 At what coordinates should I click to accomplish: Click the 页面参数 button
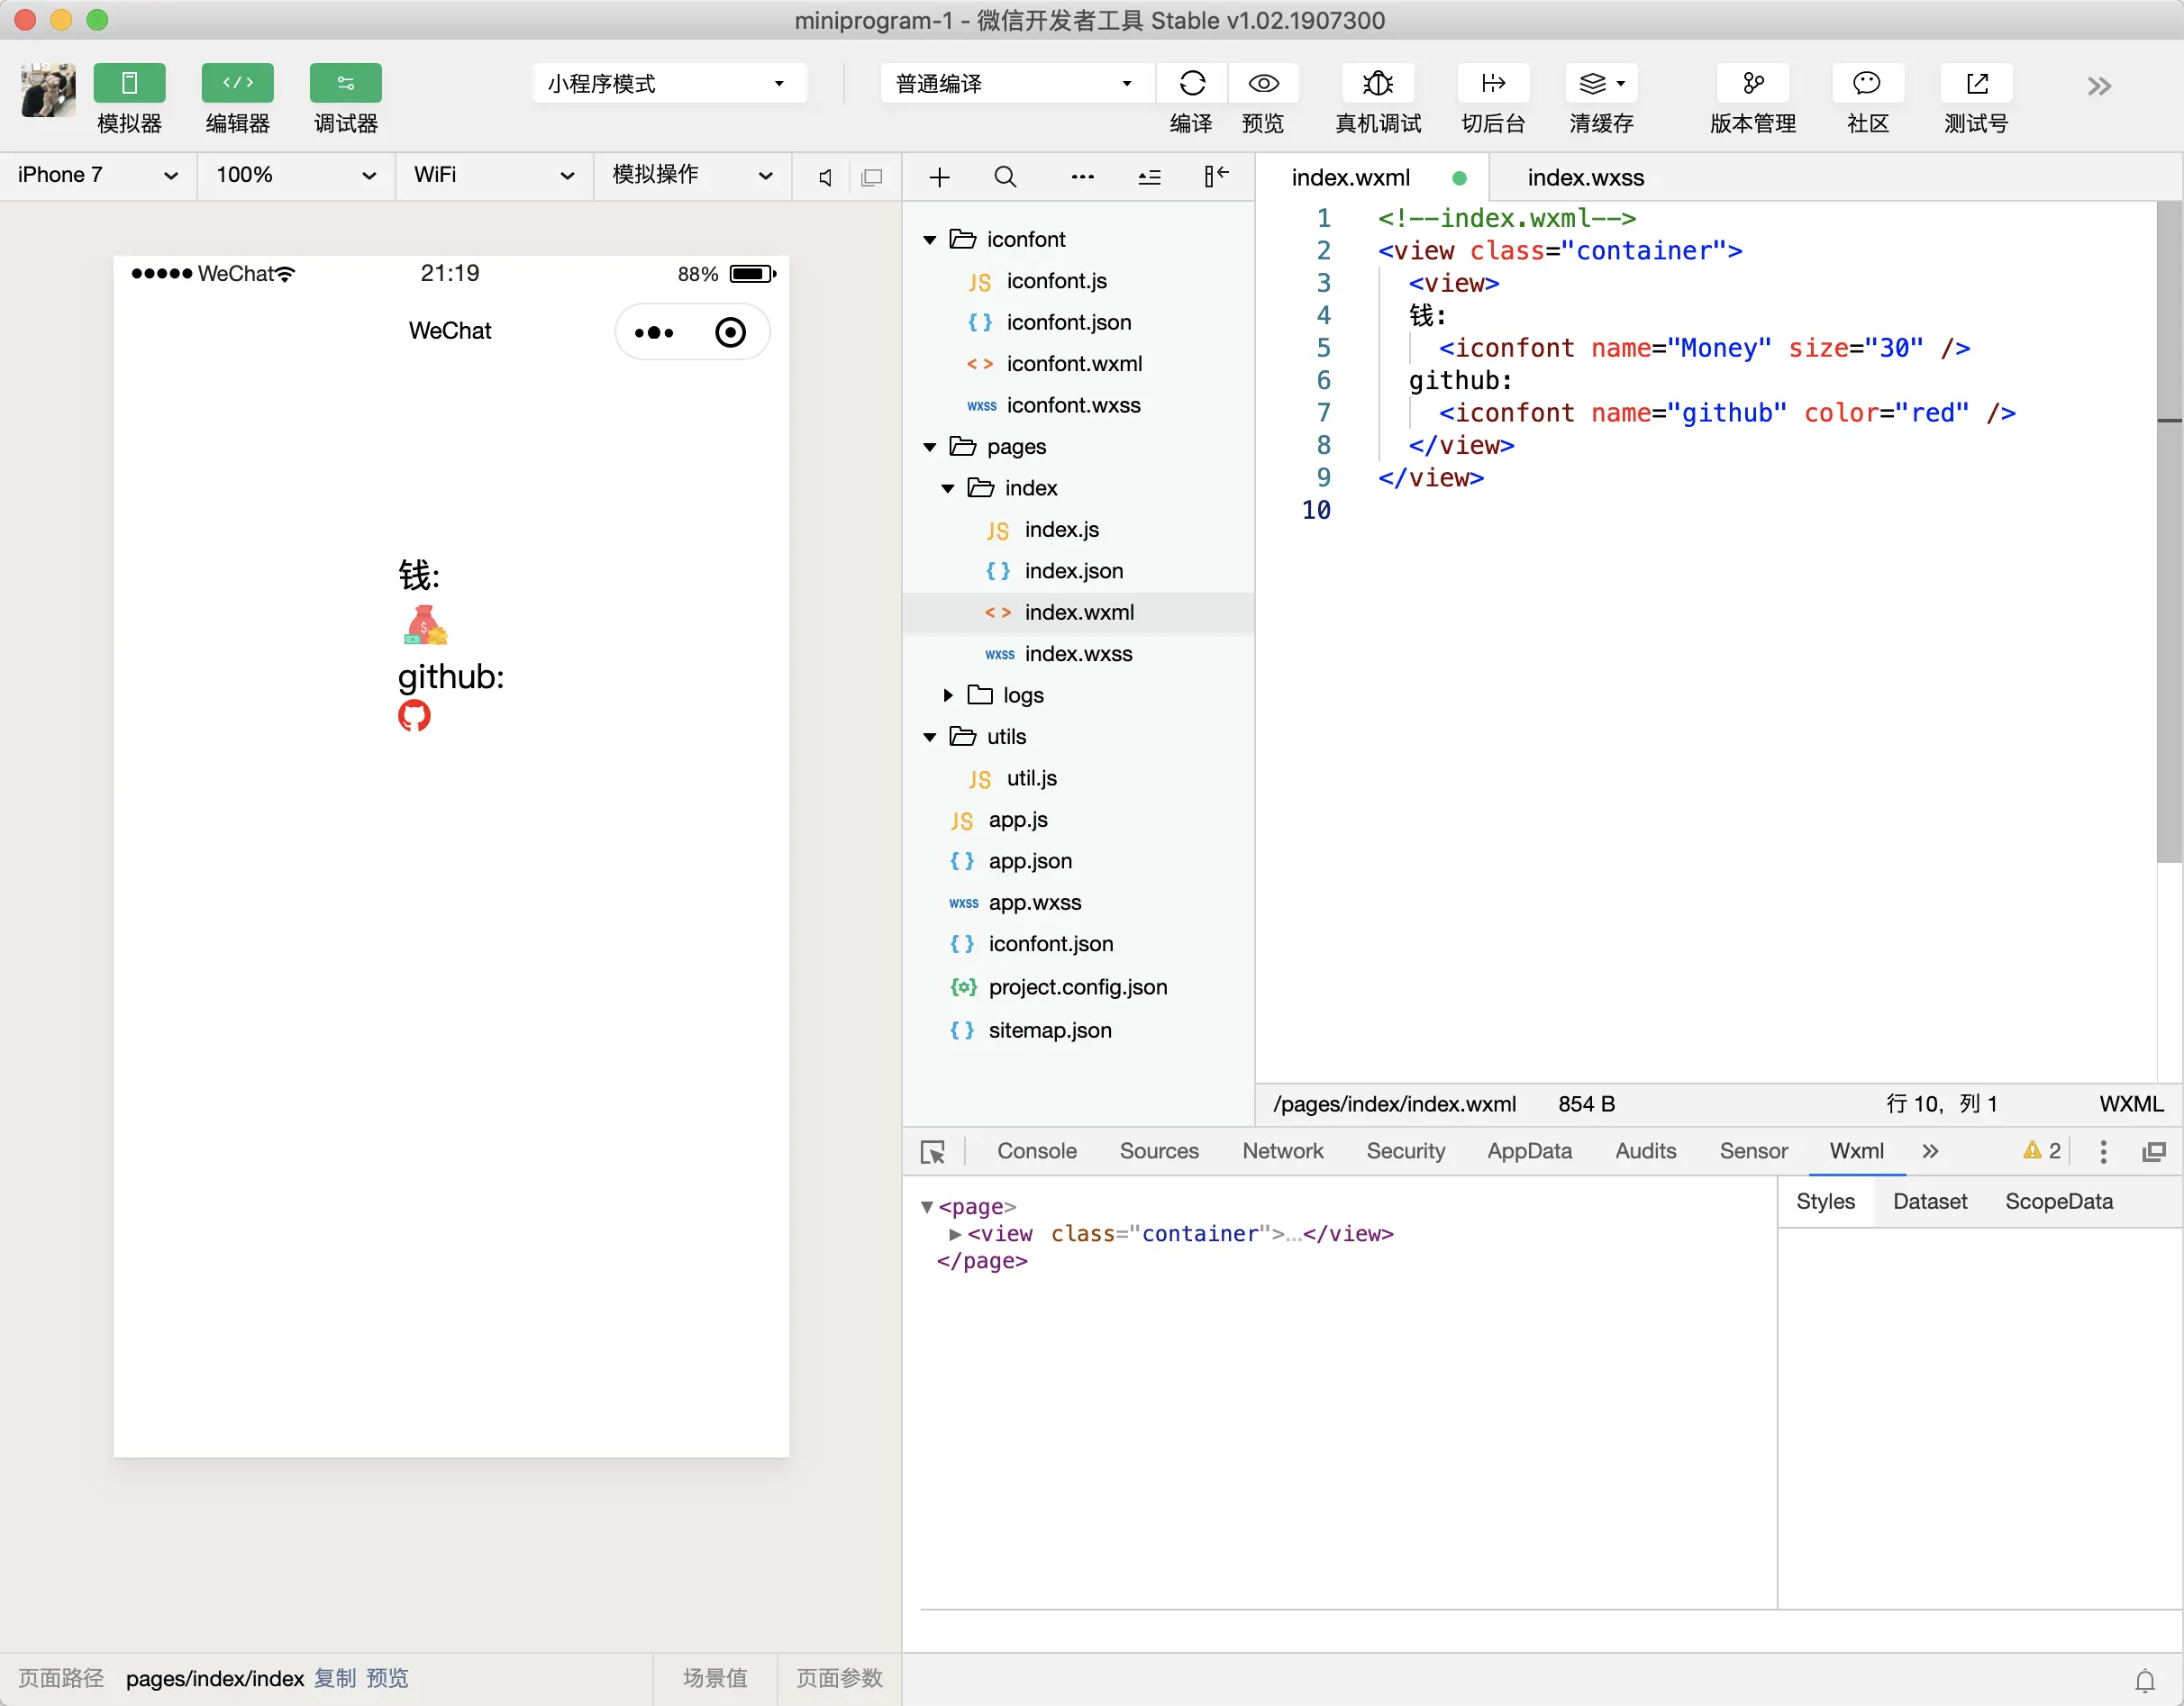coord(838,1678)
